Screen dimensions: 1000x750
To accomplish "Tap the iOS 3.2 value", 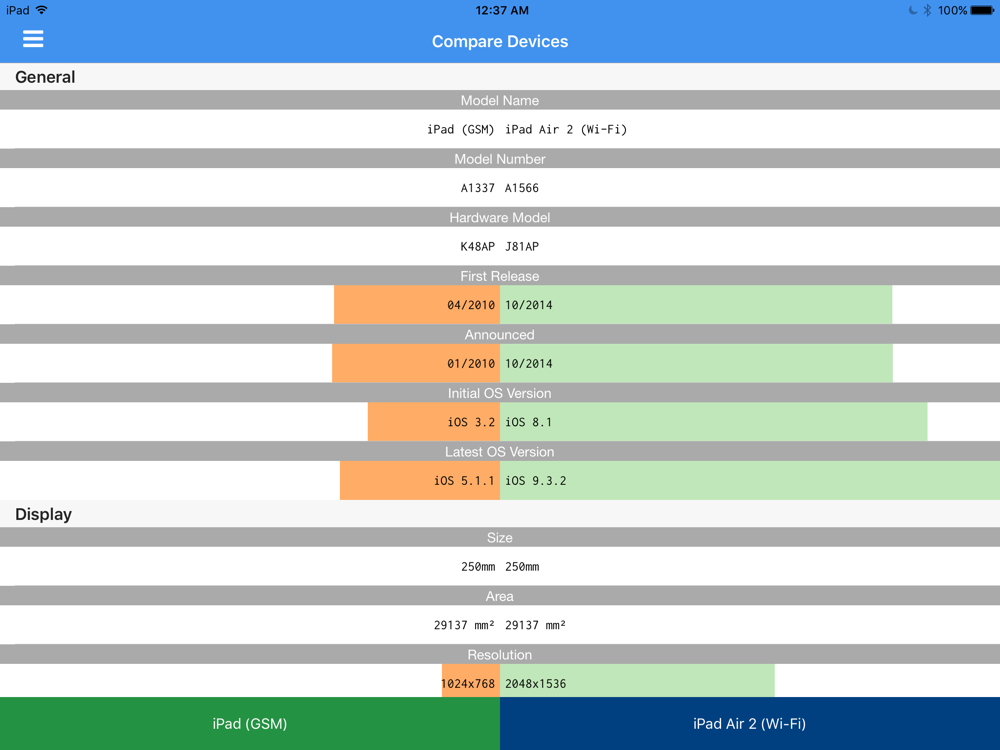I will 471,422.
